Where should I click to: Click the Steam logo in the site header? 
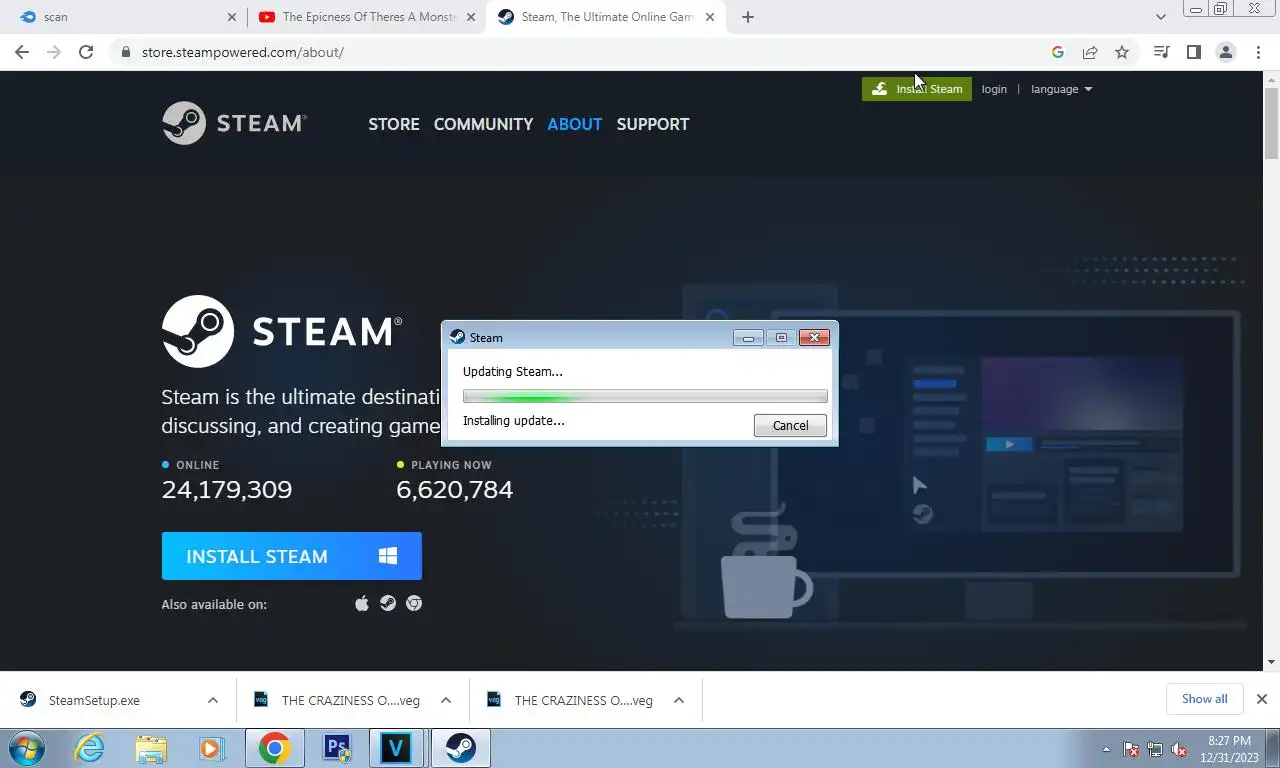[234, 123]
